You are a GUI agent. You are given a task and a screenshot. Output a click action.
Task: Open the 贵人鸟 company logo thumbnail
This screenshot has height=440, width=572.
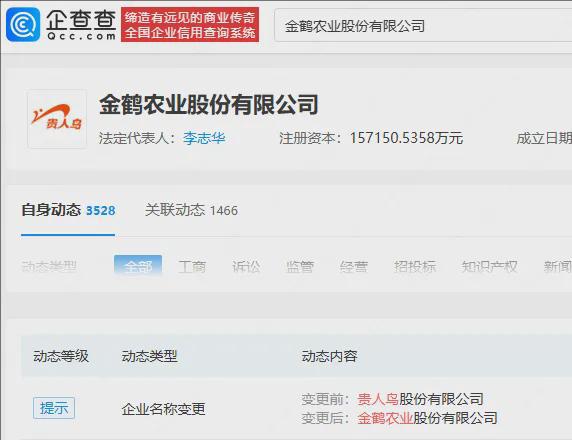[x=57, y=119]
